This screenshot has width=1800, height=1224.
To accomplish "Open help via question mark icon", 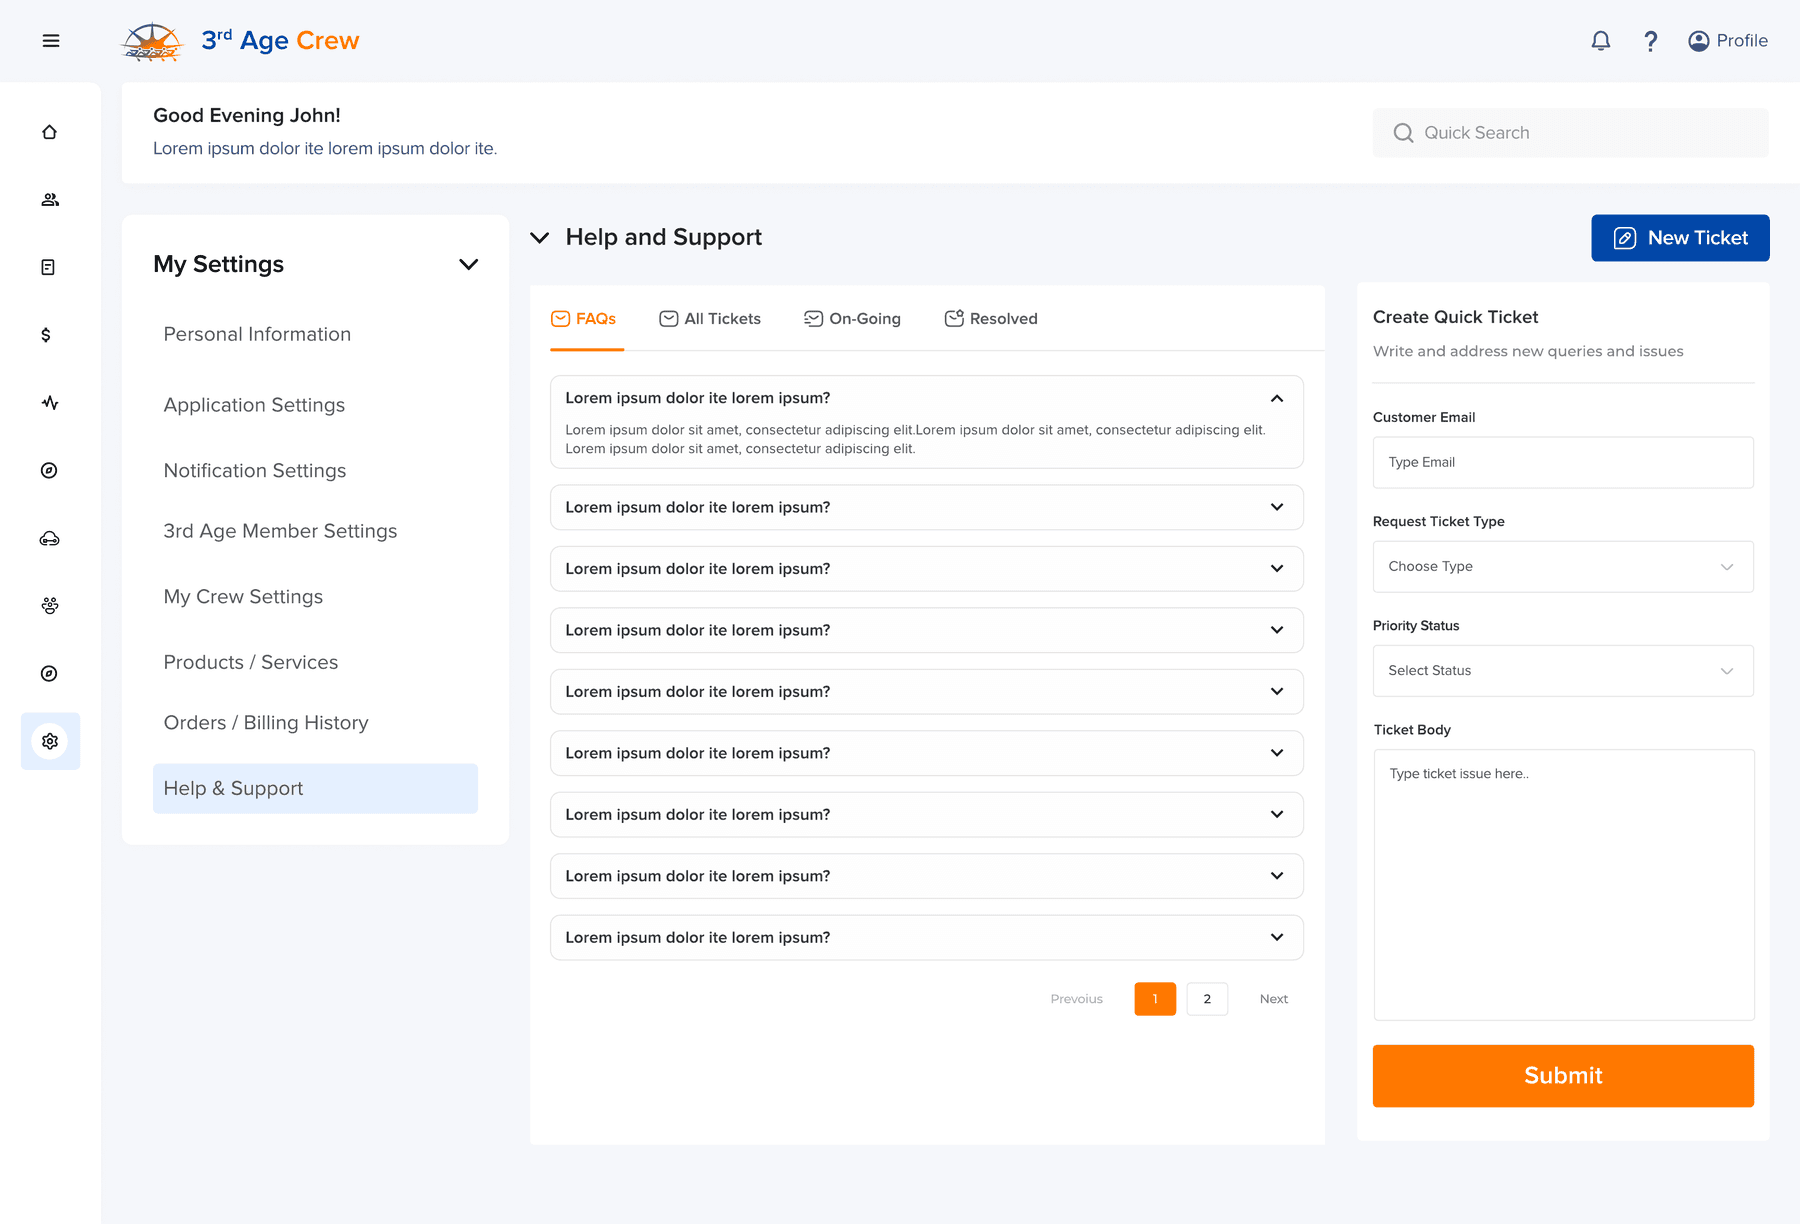I will click(1650, 41).
